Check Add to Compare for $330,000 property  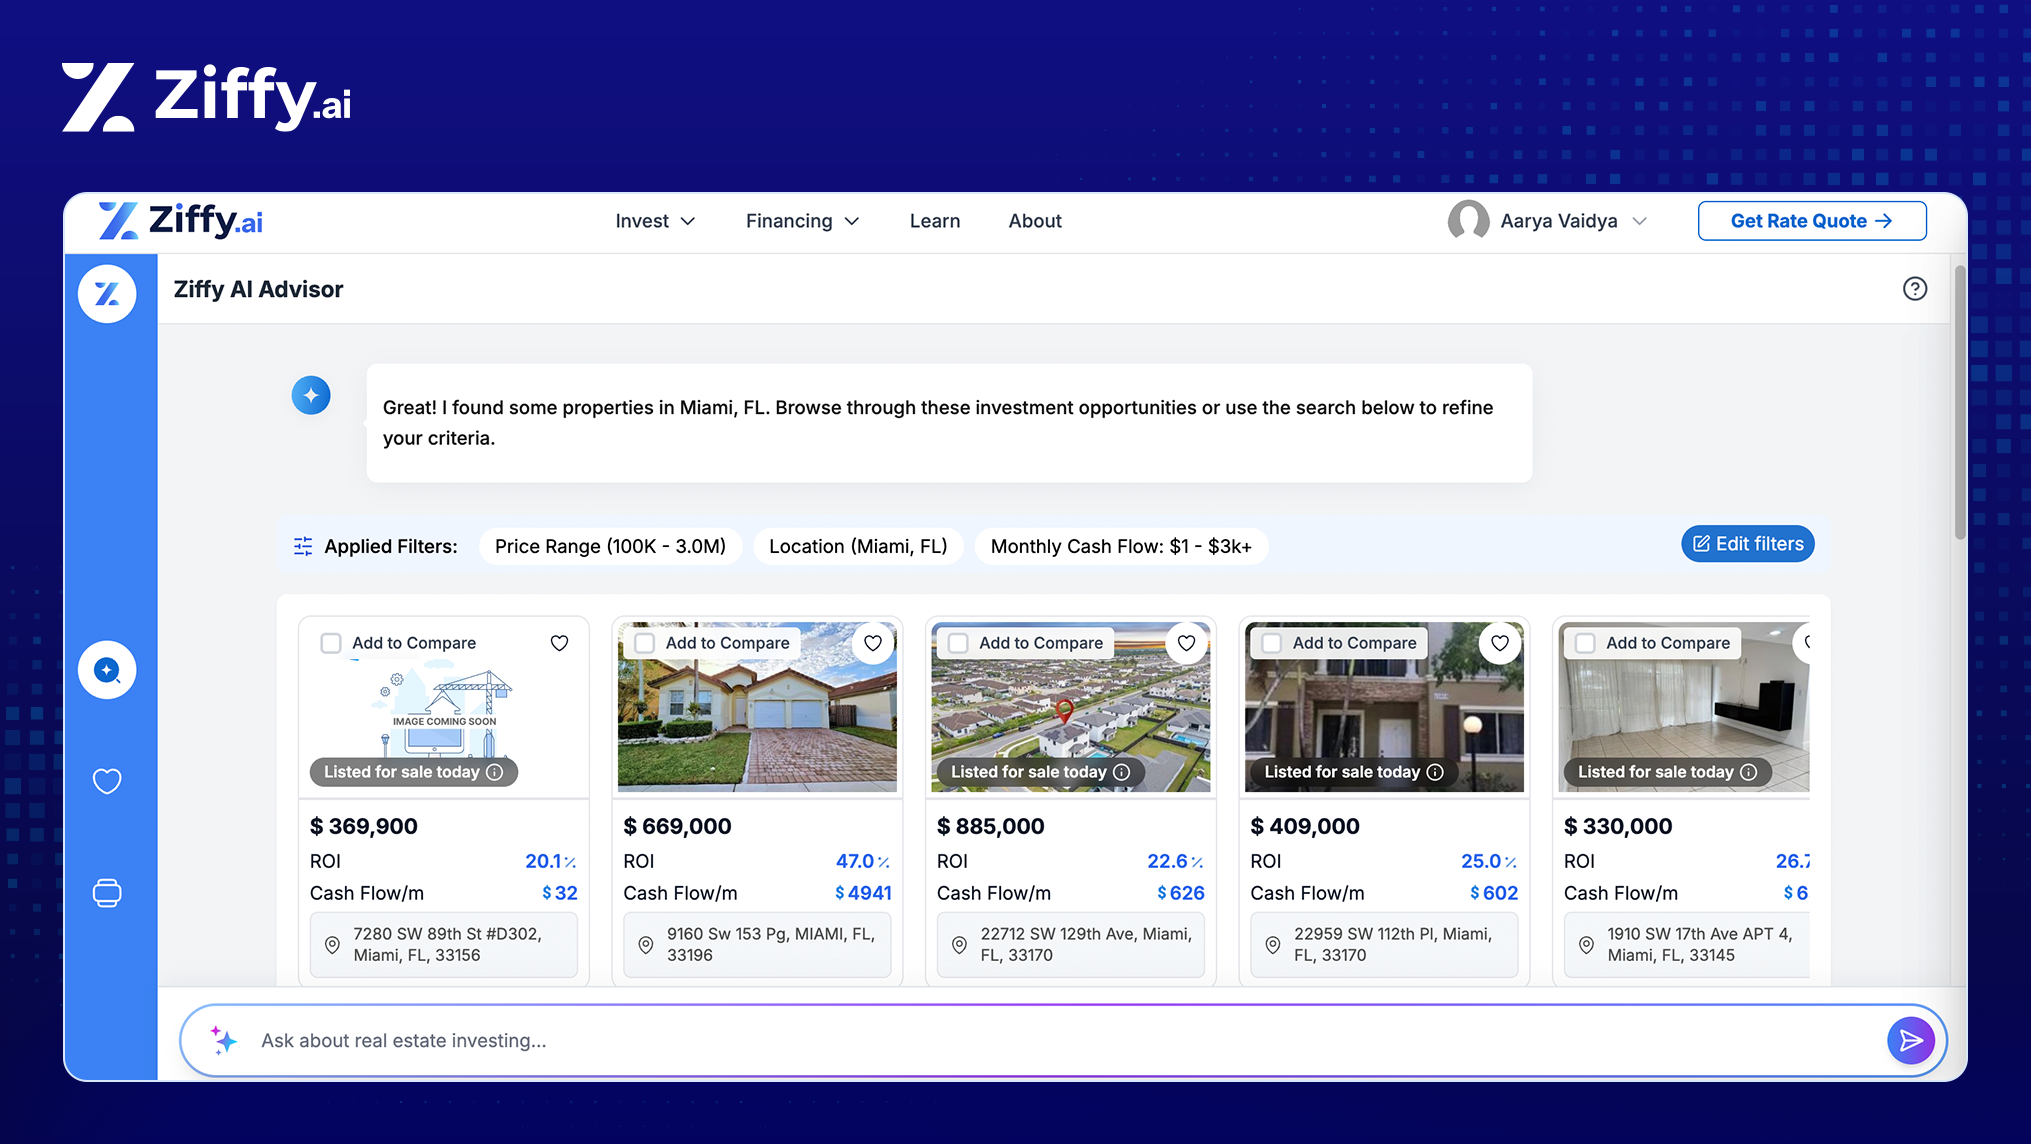point(1585,643)
